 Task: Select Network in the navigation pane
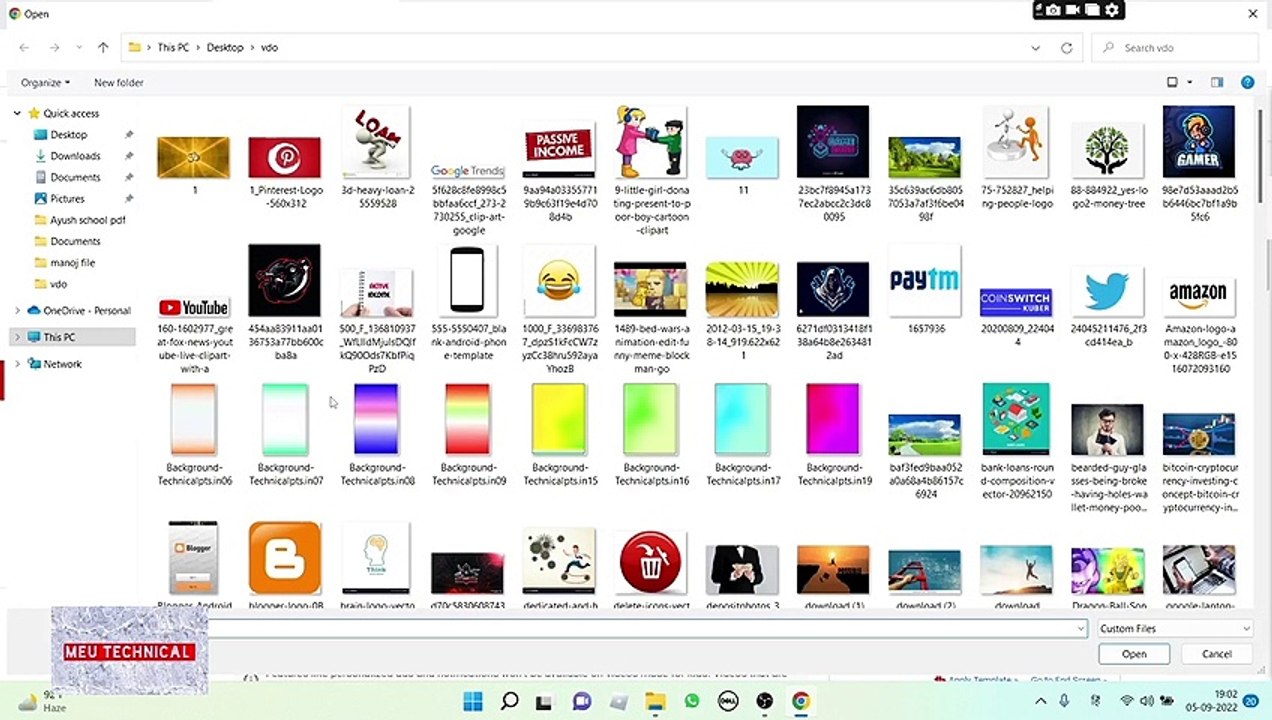[x=62, y=364]
